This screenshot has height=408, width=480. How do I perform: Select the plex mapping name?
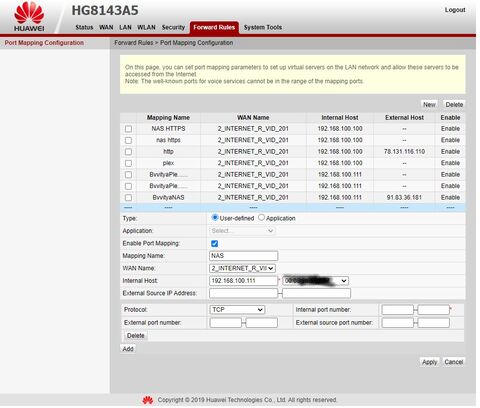pos(168,163)
